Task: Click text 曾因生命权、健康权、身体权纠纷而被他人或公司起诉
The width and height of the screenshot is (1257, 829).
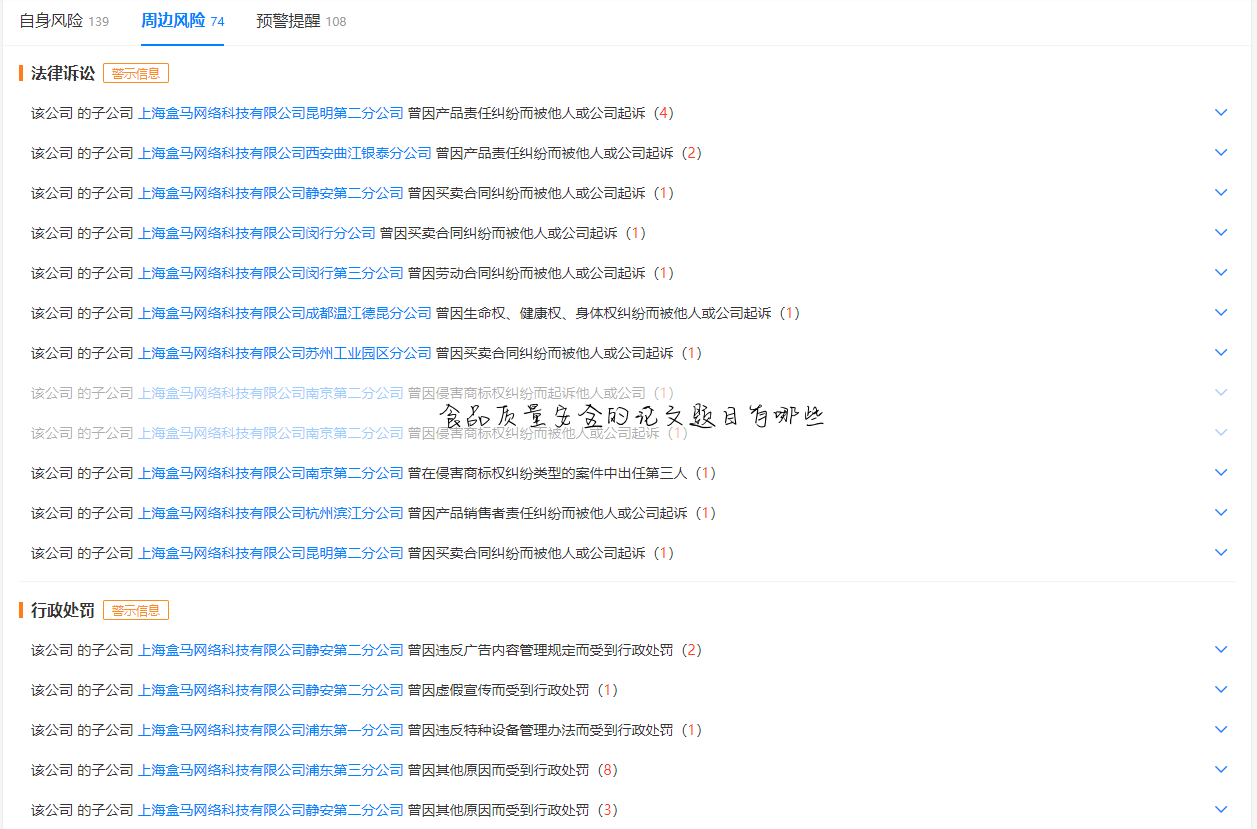Action: point(604,313)
